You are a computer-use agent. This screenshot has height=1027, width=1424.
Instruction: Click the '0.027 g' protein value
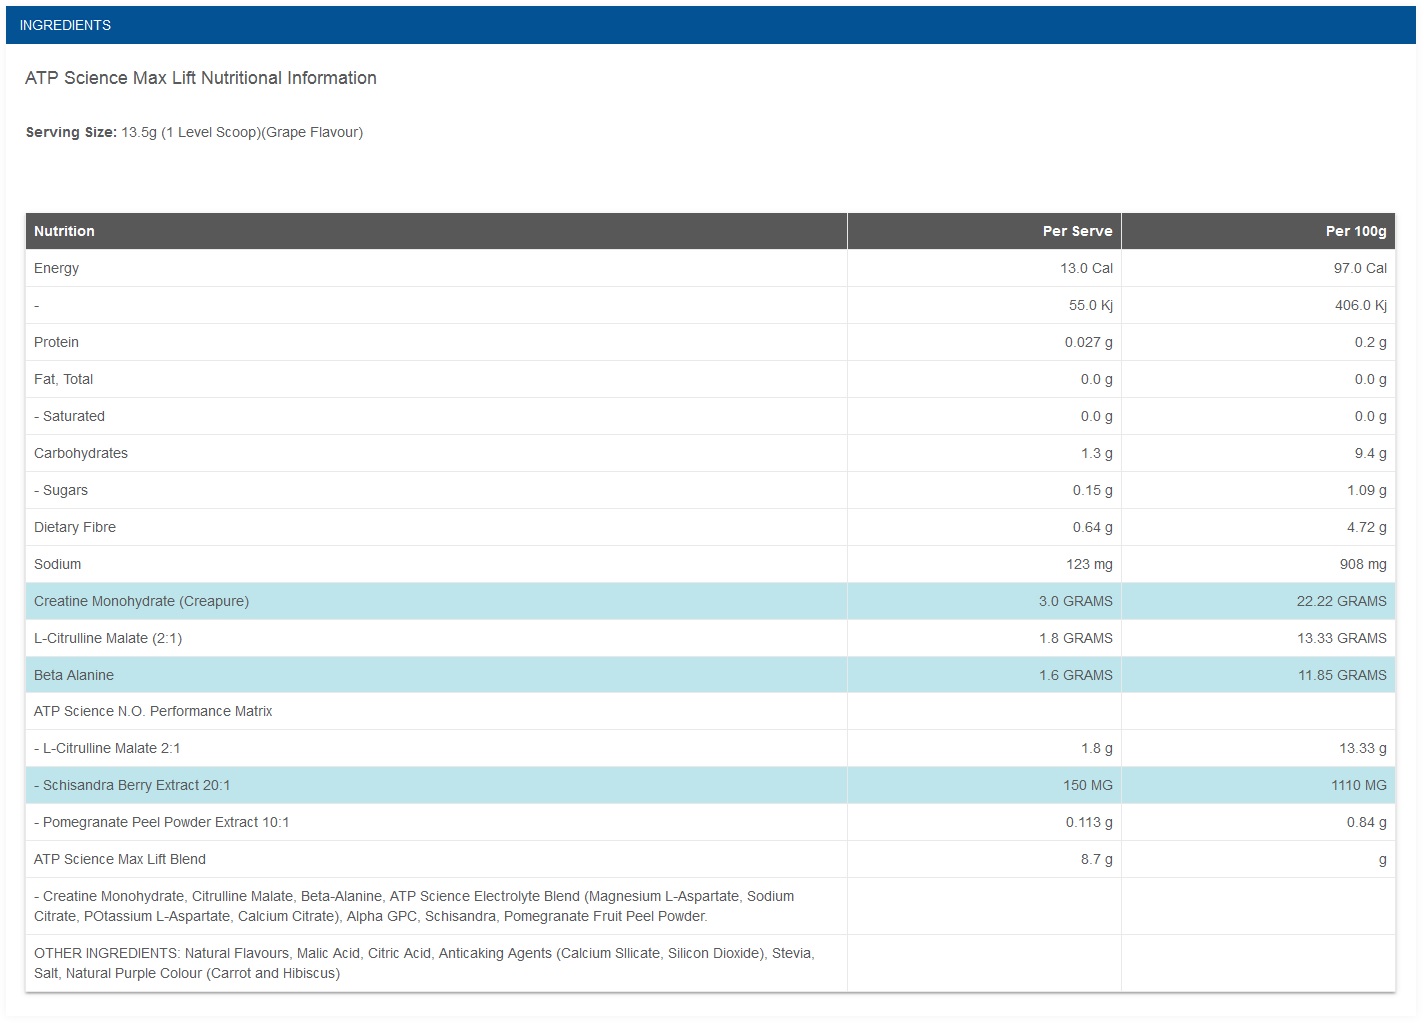(x=1089, y=342)
